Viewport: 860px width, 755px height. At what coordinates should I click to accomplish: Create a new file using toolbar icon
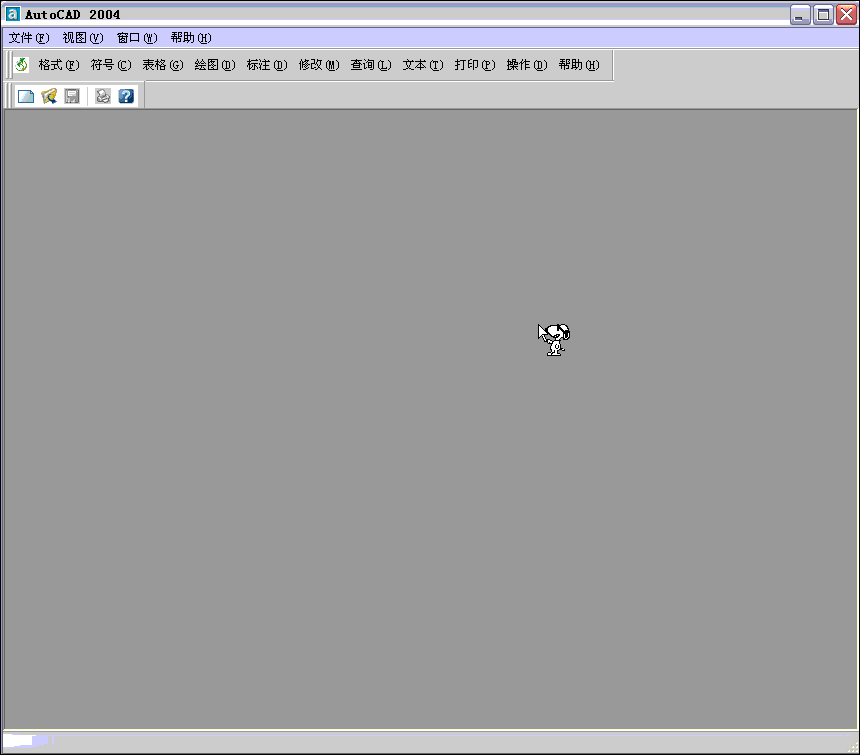[25, 95]
